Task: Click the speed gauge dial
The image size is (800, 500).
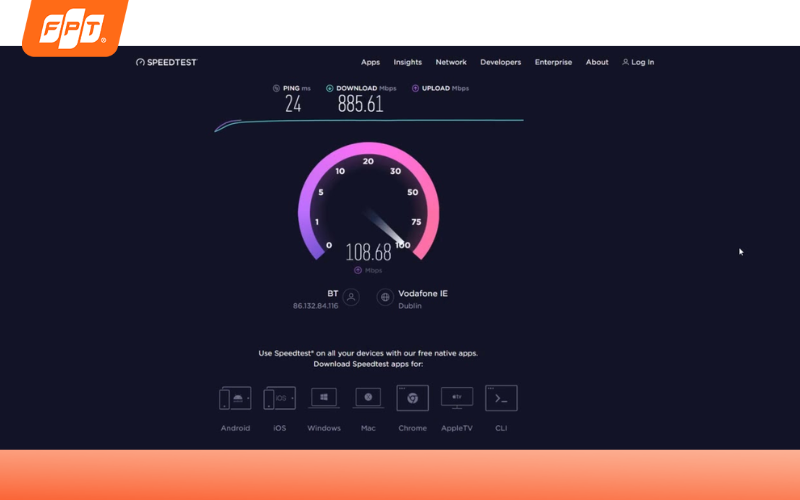Action: (x=368, y=201)
